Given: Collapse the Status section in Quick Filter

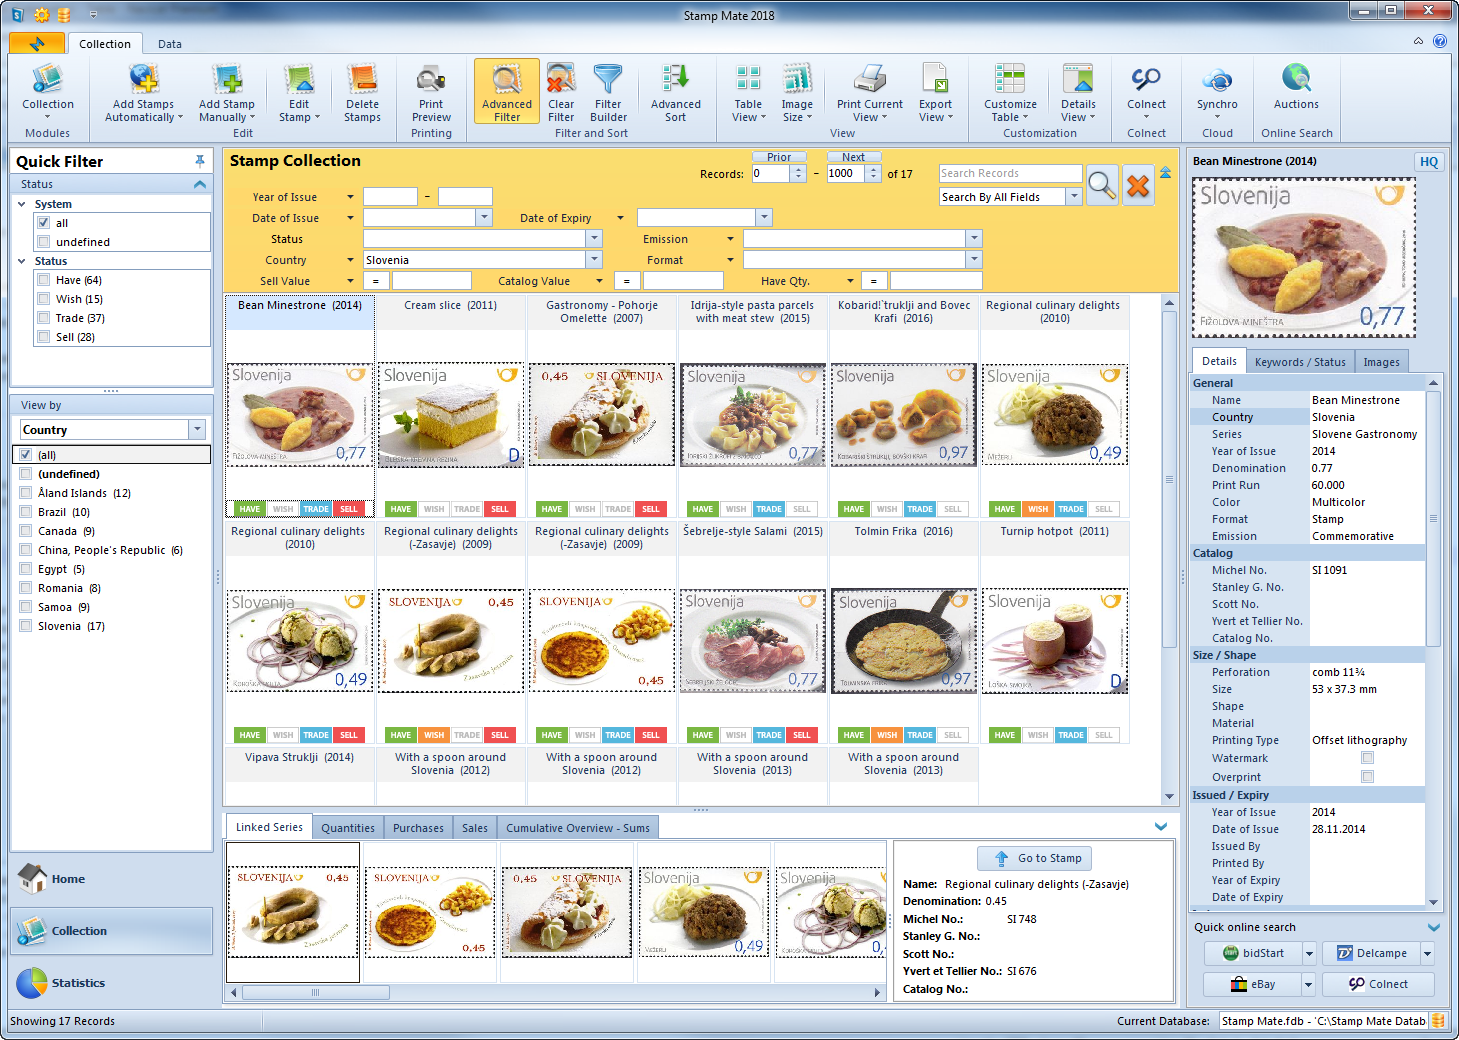Looking at the screenshot, I should (200, 184).
